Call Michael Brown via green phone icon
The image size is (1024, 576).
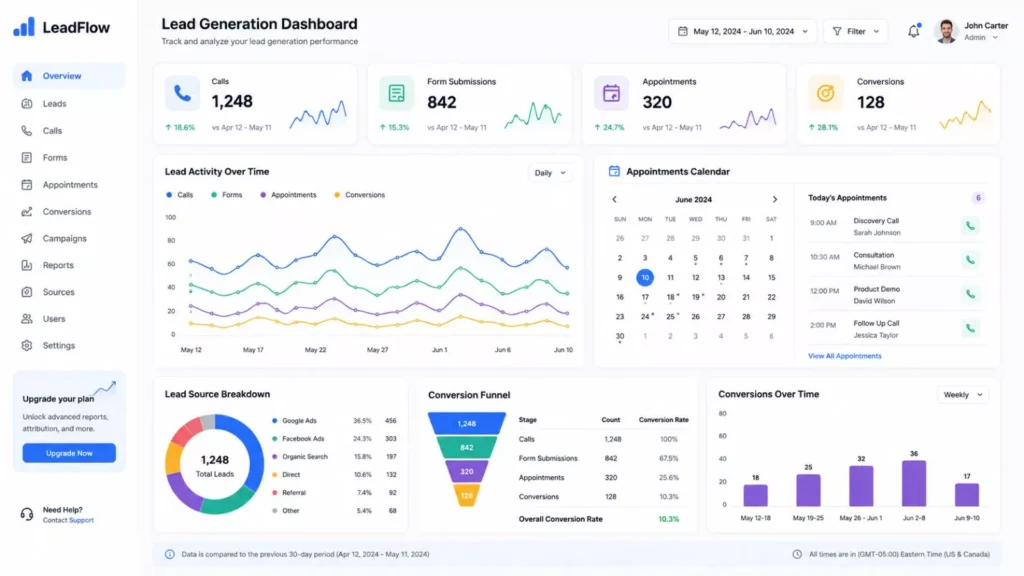(x=970, y=260)
